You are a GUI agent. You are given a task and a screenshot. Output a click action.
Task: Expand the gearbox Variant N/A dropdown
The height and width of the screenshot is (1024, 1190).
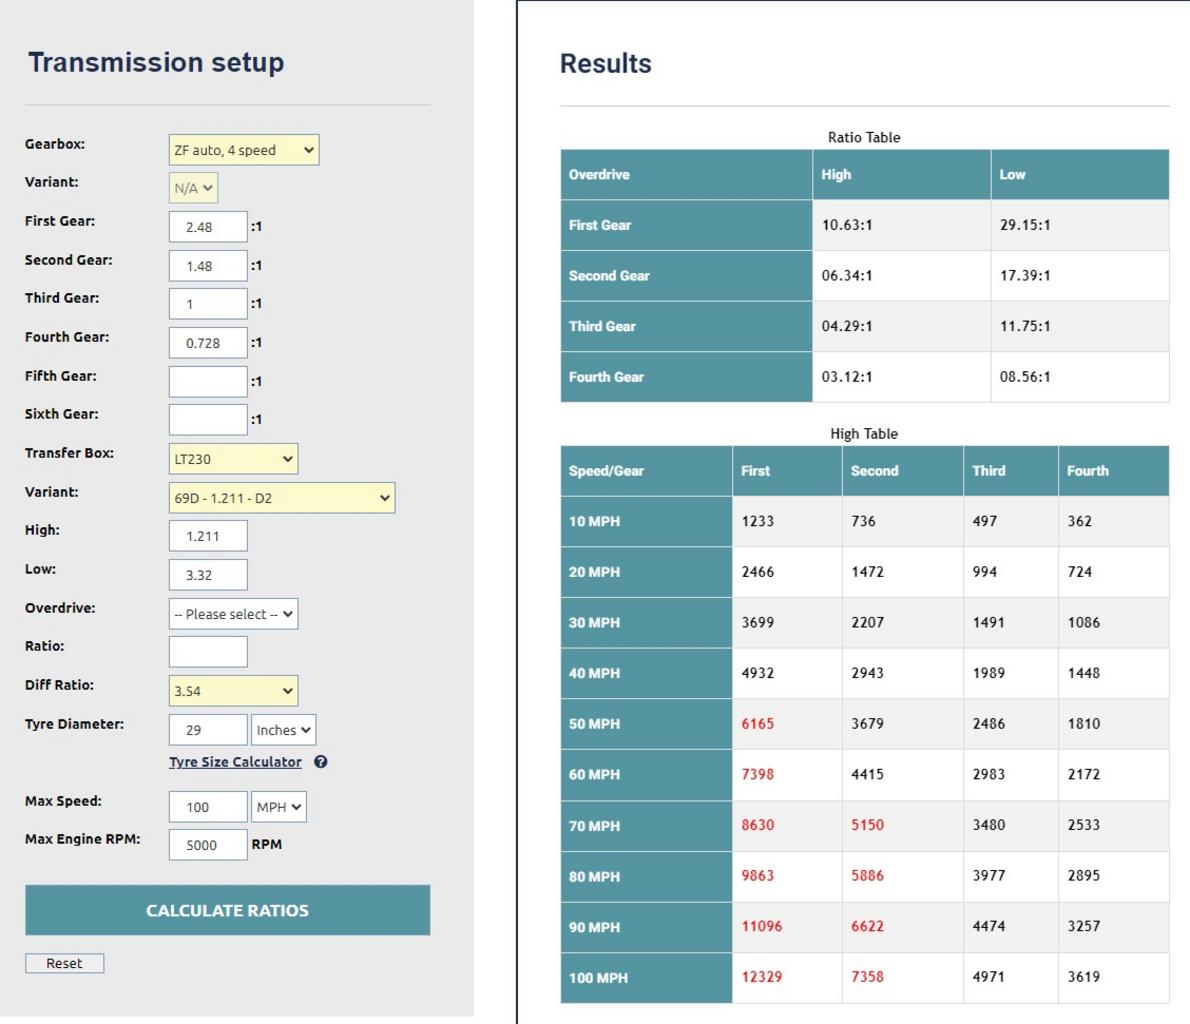[193, 187]
